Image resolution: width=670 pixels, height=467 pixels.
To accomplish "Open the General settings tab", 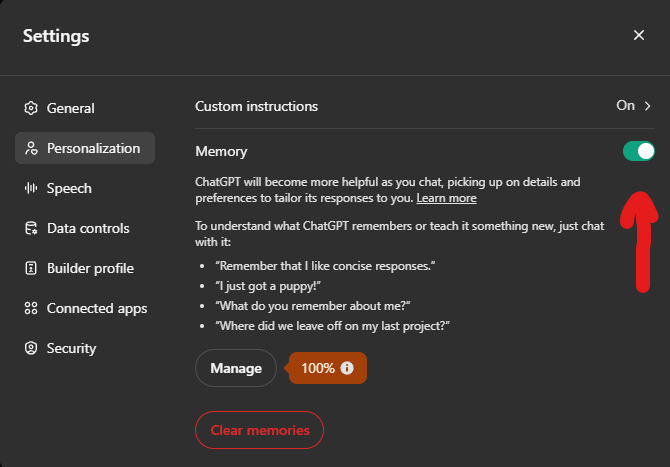I will (x=85, y=108).
